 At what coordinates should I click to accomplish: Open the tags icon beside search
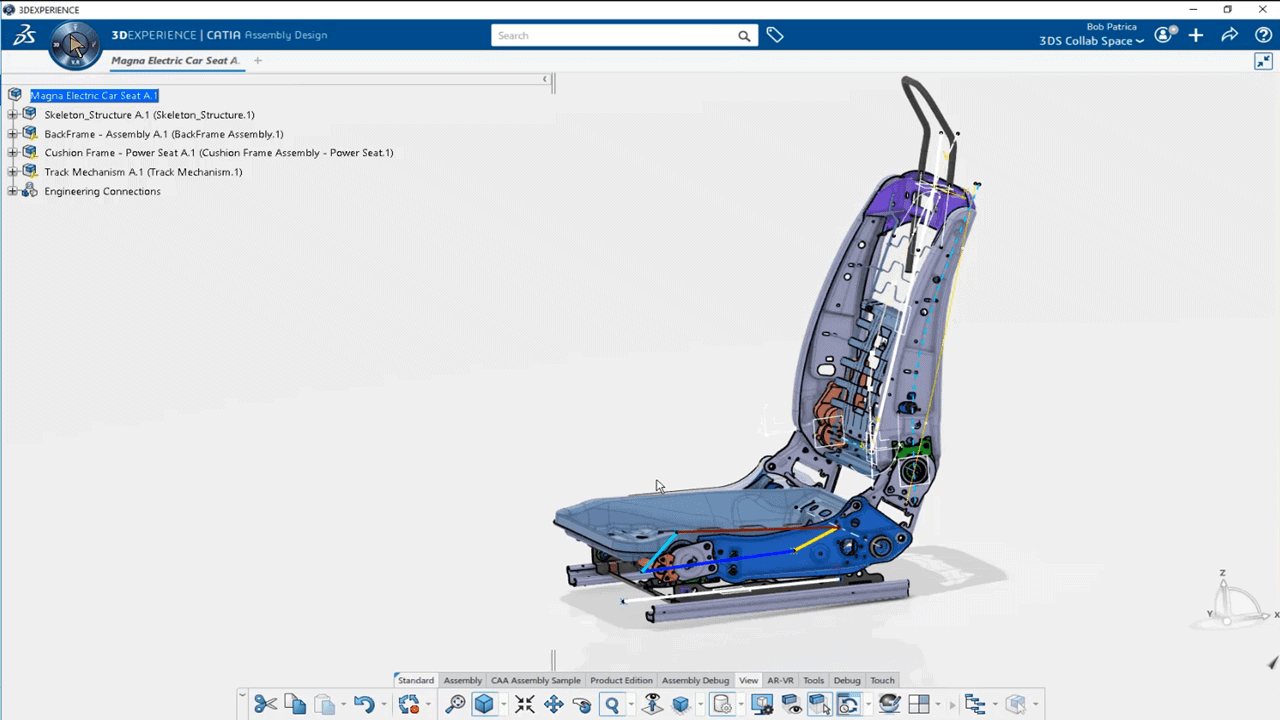(775, 35)
